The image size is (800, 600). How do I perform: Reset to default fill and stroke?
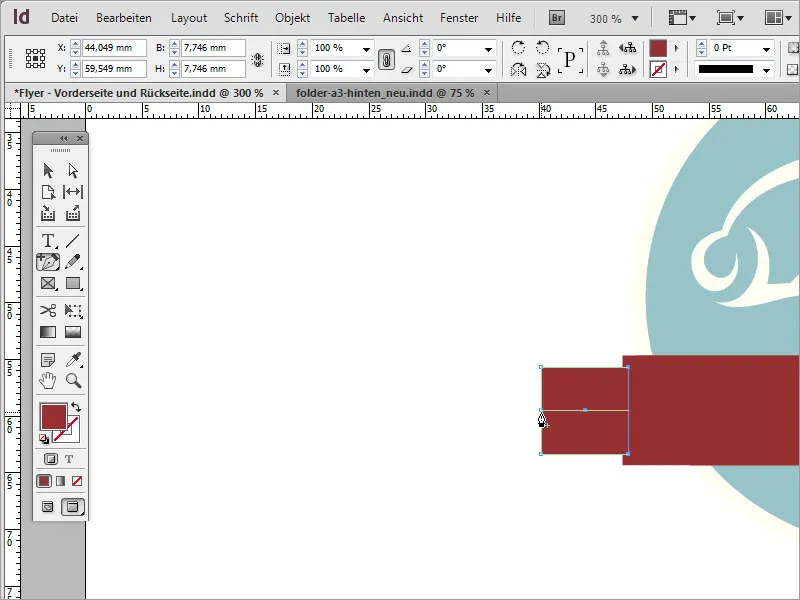[x=44, y=438]
